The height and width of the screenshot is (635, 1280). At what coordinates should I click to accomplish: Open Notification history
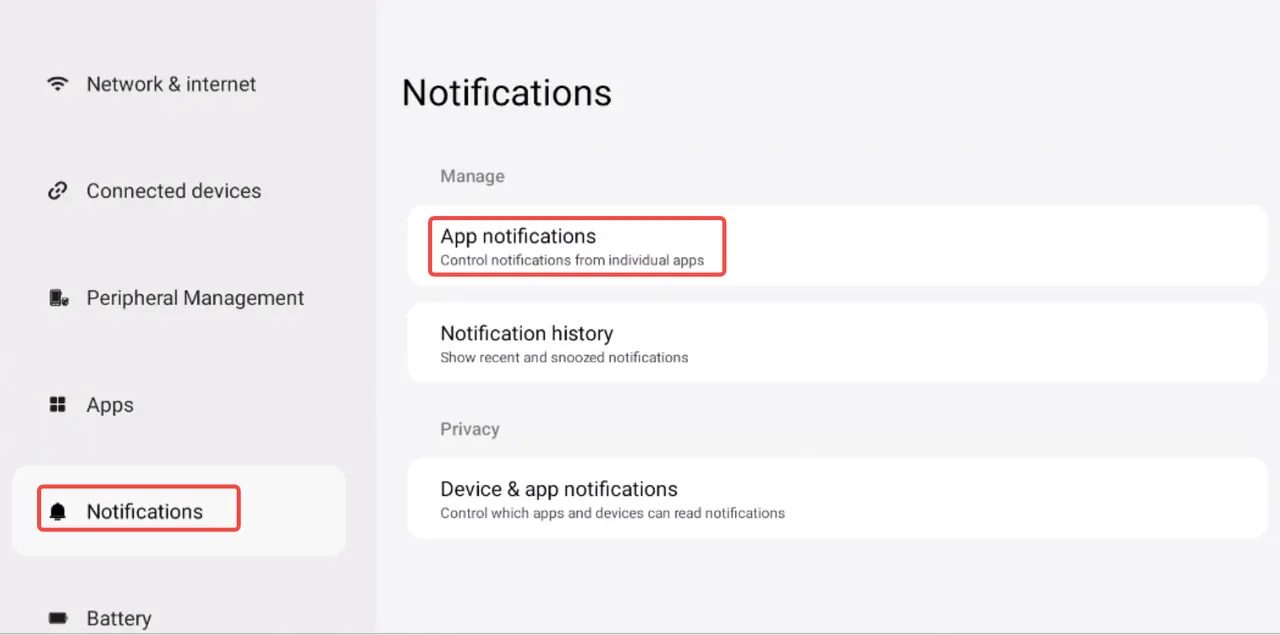[x=526, y=333]
